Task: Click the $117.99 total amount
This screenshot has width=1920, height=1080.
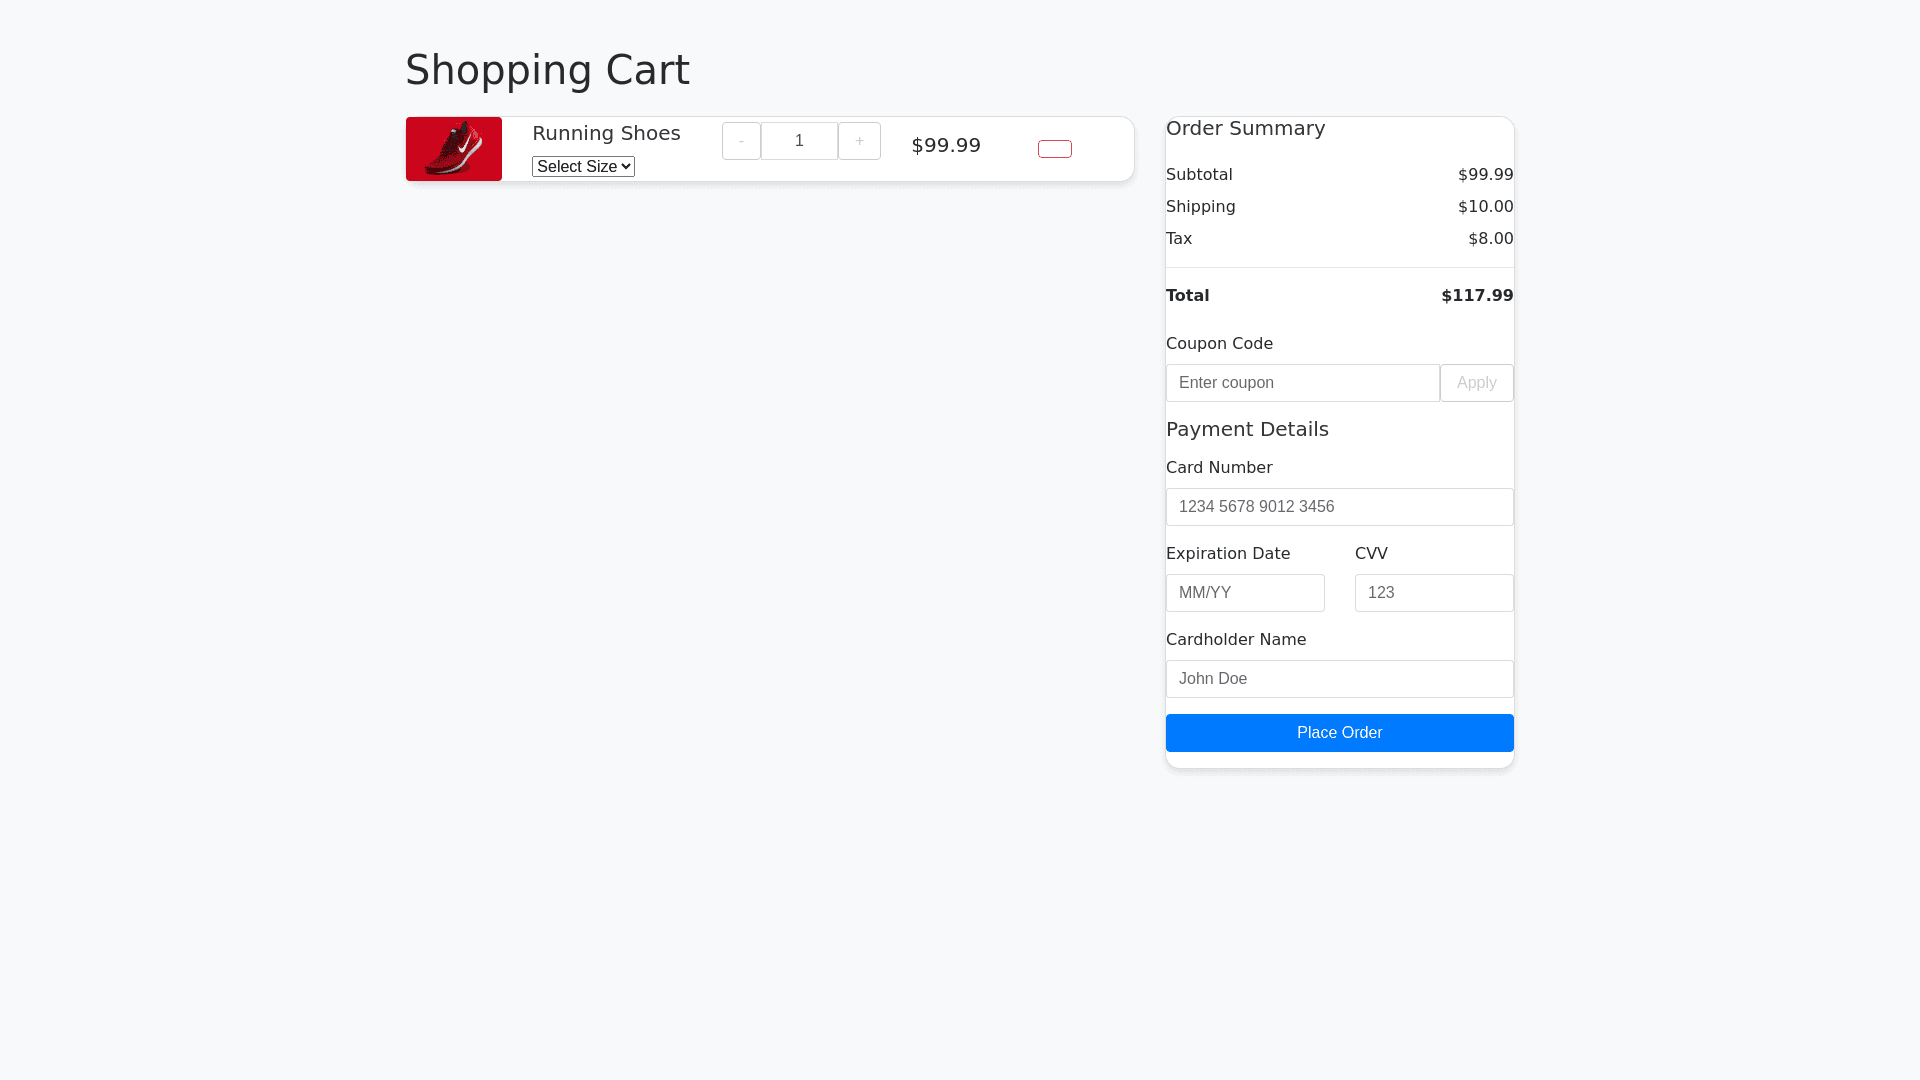Action: [1476, 296]
